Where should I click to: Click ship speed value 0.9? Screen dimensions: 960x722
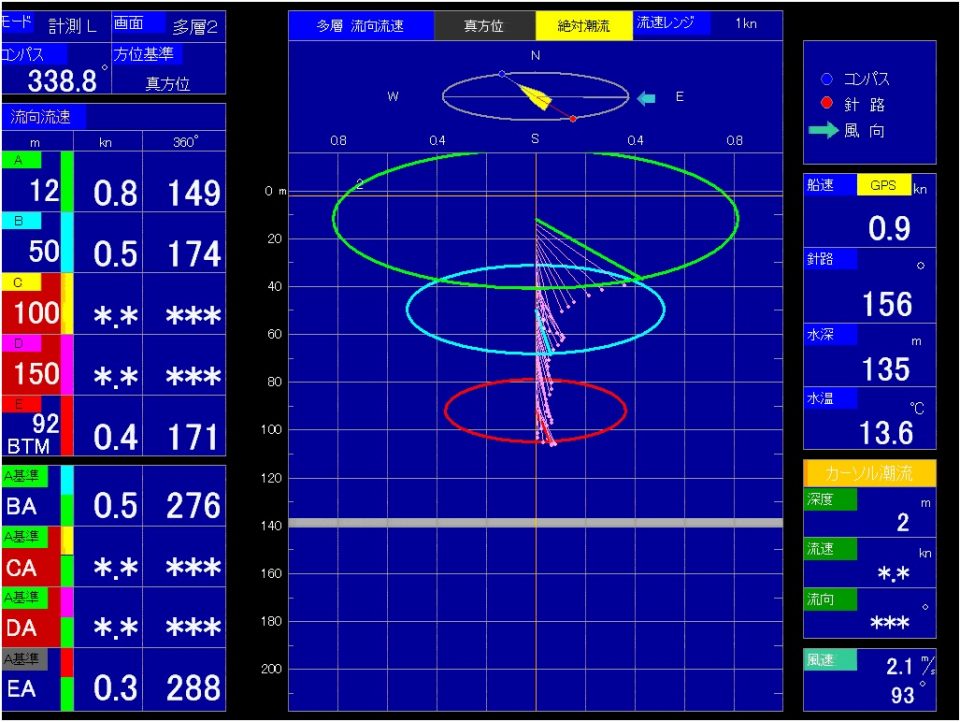(889, 228)
